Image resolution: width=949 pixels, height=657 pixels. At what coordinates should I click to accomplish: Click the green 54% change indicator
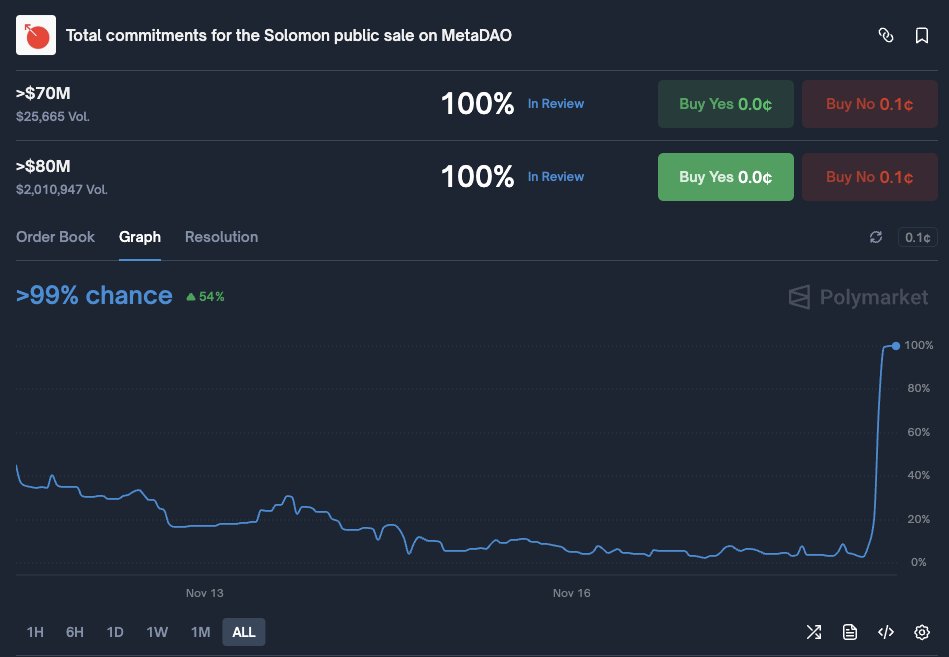point(205,296)
